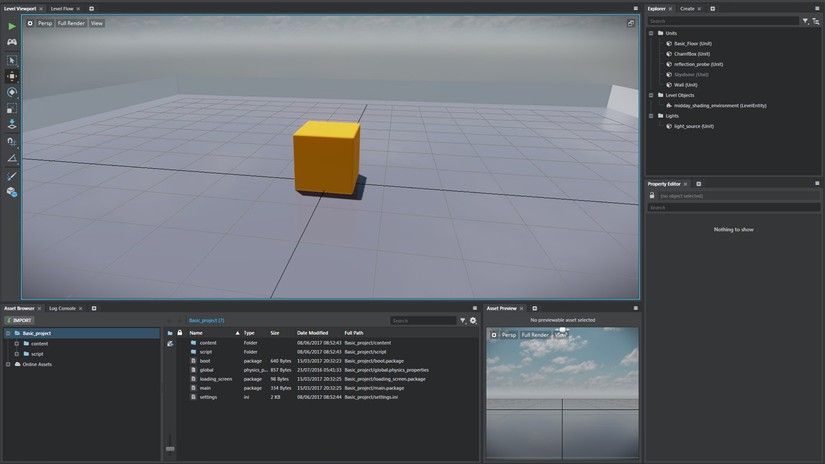Open the Property Editor panel menu icon
The image size is (825, 464).
coord(817,184)
